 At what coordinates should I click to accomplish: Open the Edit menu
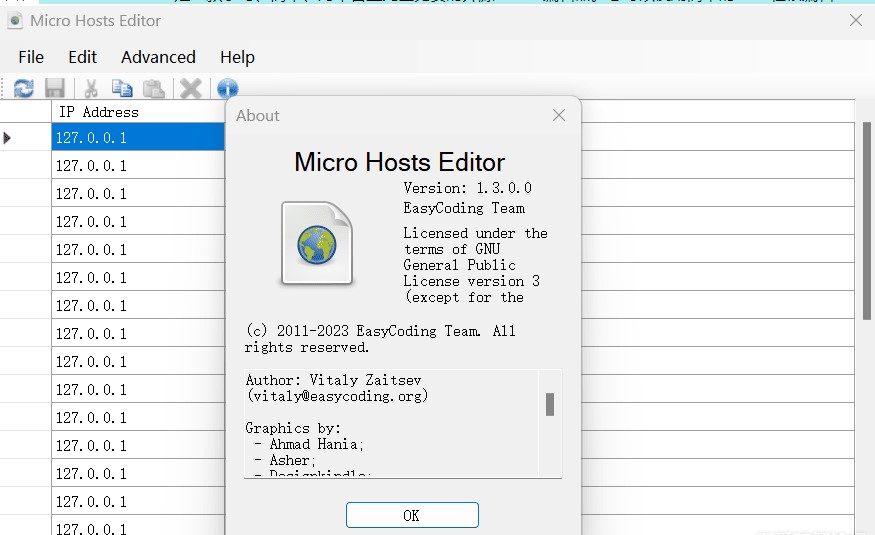click(82, 57)
